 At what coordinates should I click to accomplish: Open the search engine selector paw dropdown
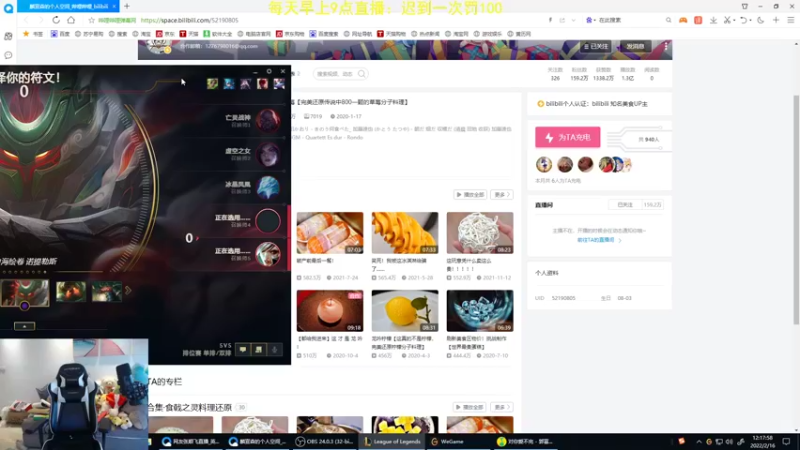590,20
